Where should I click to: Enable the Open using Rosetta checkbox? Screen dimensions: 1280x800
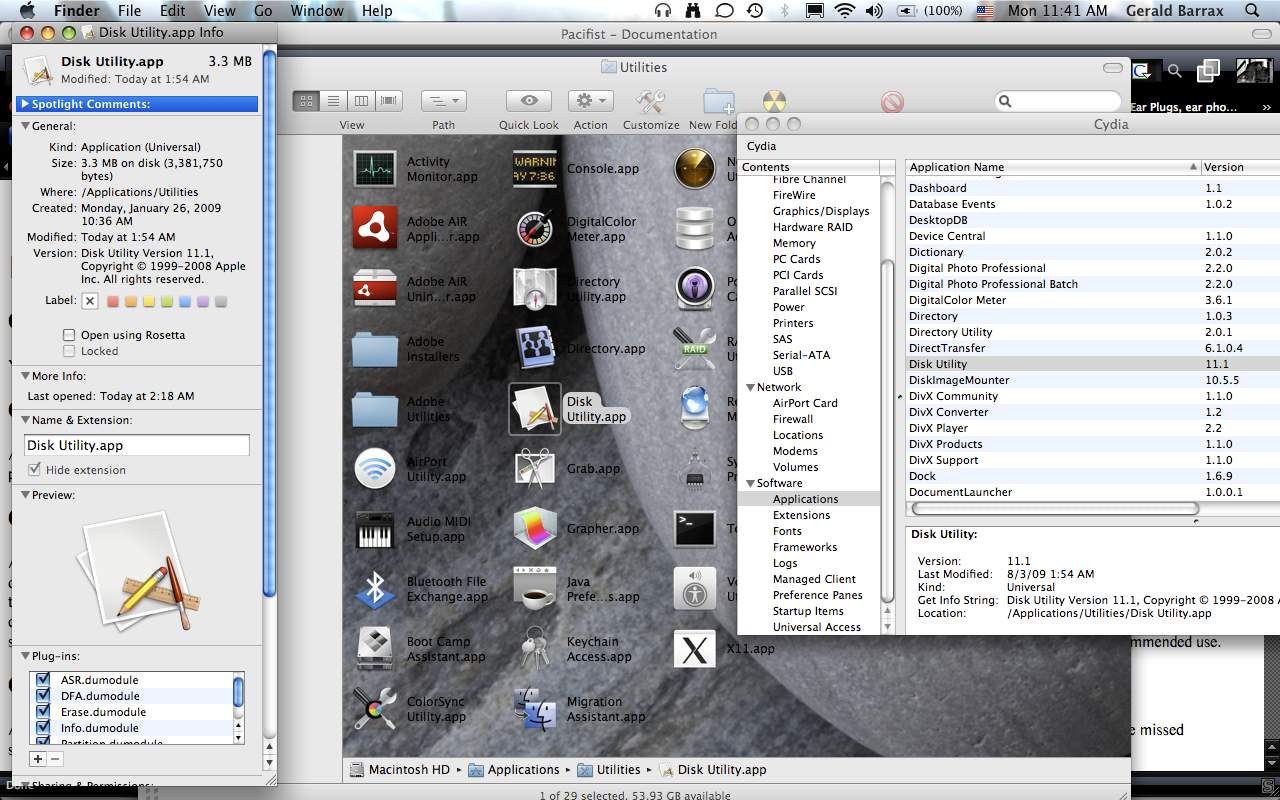click(x=69, y=335)
